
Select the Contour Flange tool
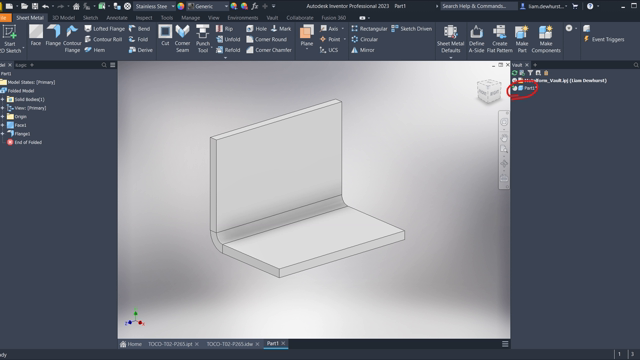[72, 39]
